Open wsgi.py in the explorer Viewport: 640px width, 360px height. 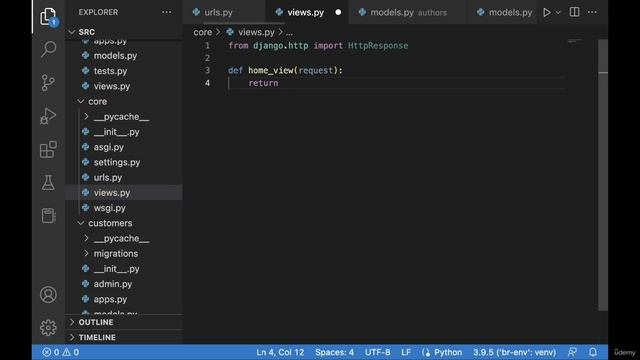(x=109, y=208)
